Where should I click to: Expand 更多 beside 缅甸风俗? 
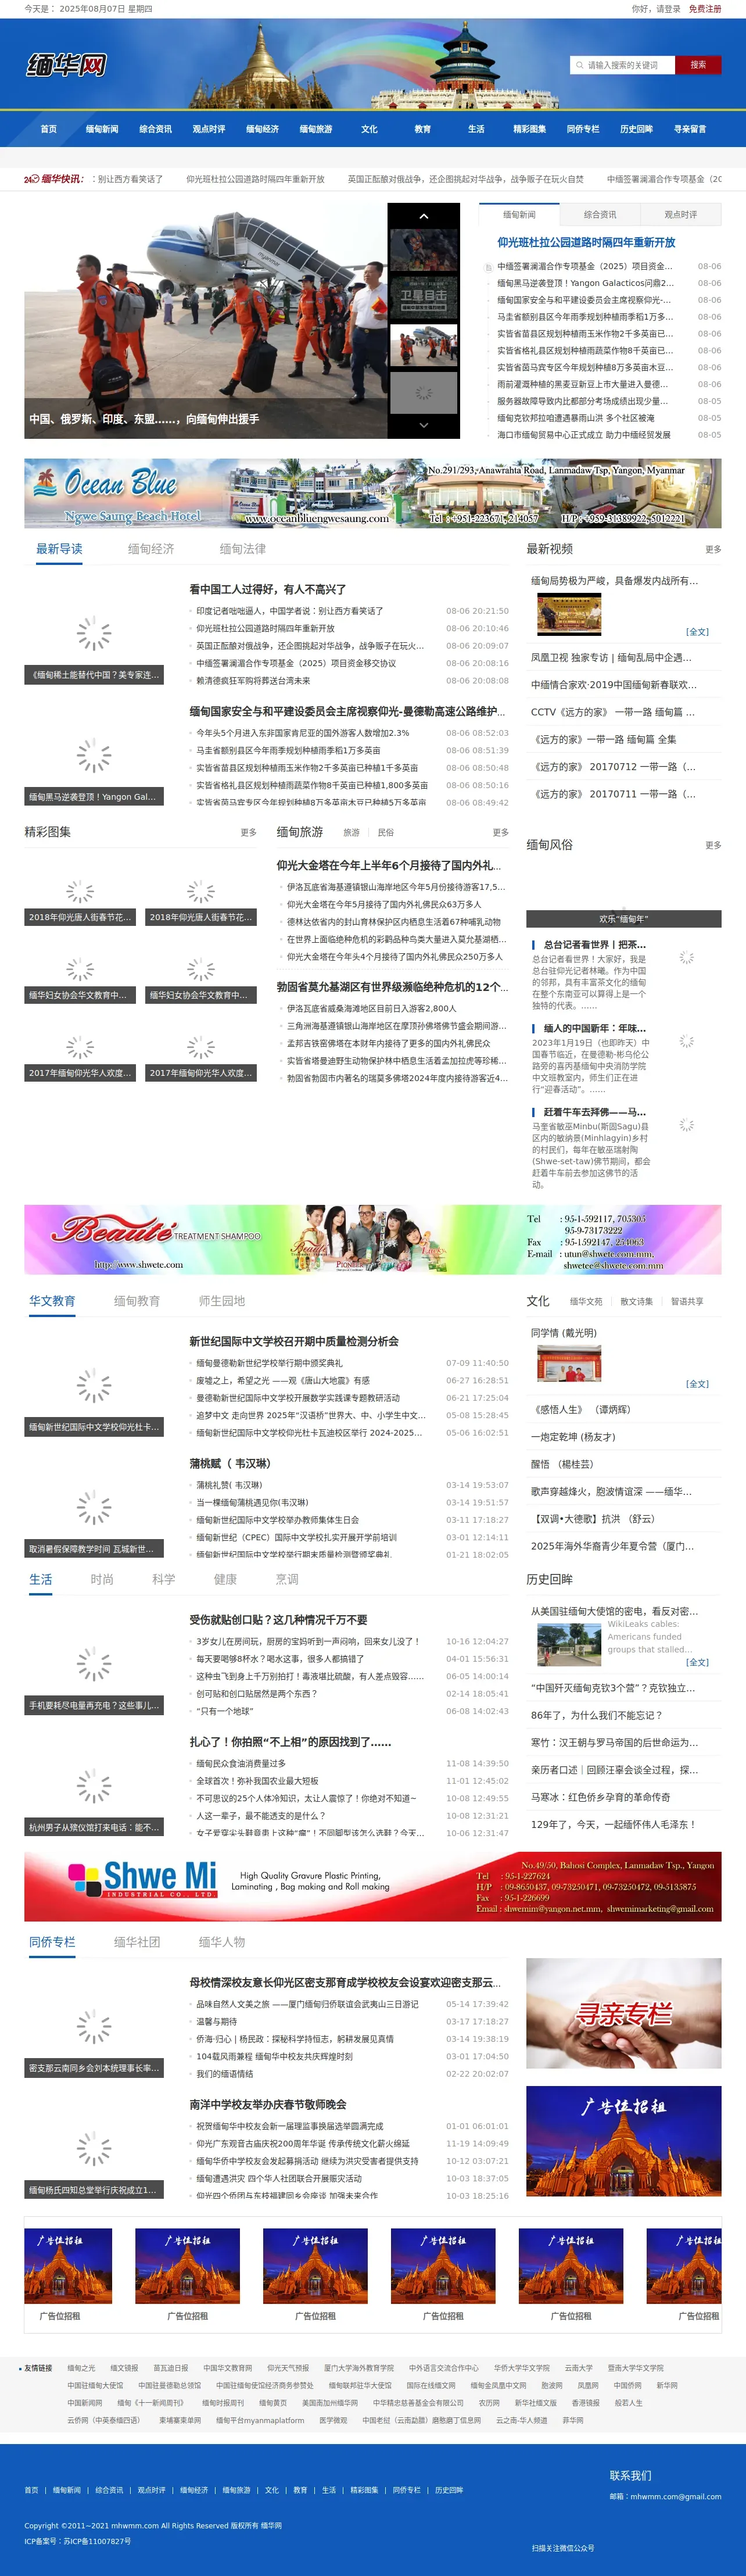(713, 845)
